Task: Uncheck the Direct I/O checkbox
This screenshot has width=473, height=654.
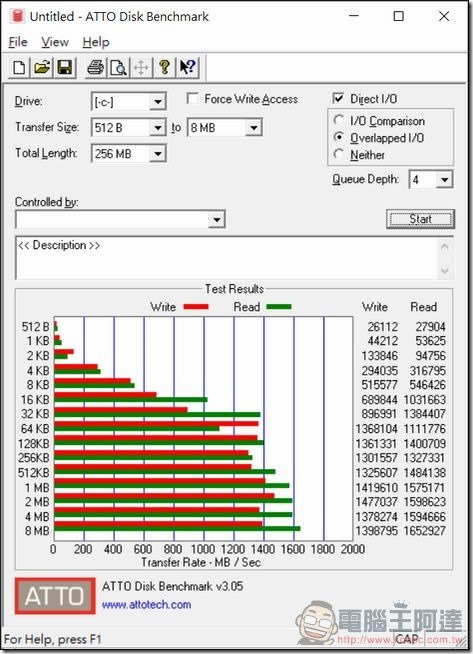Action: point(338,98)
